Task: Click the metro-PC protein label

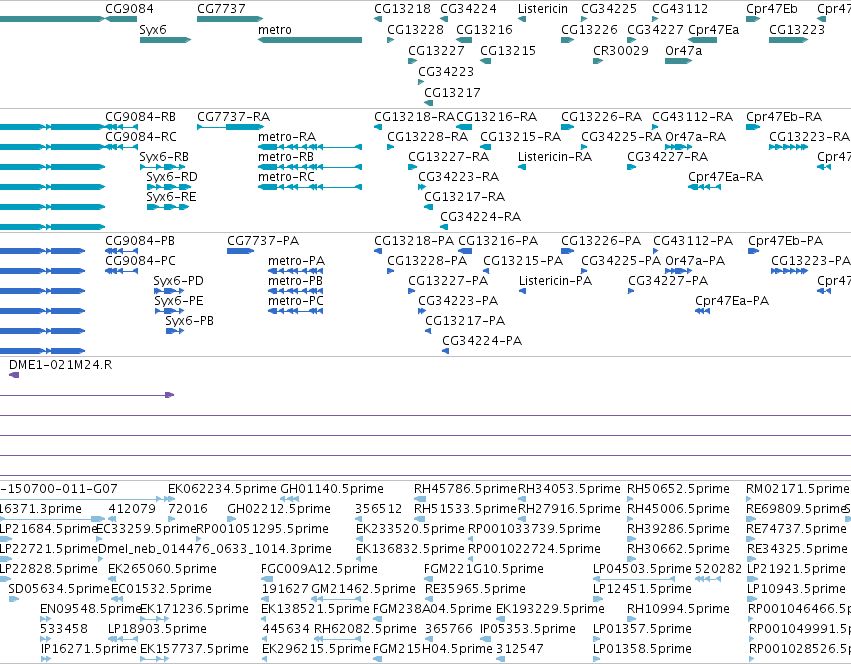Action: 296,301
